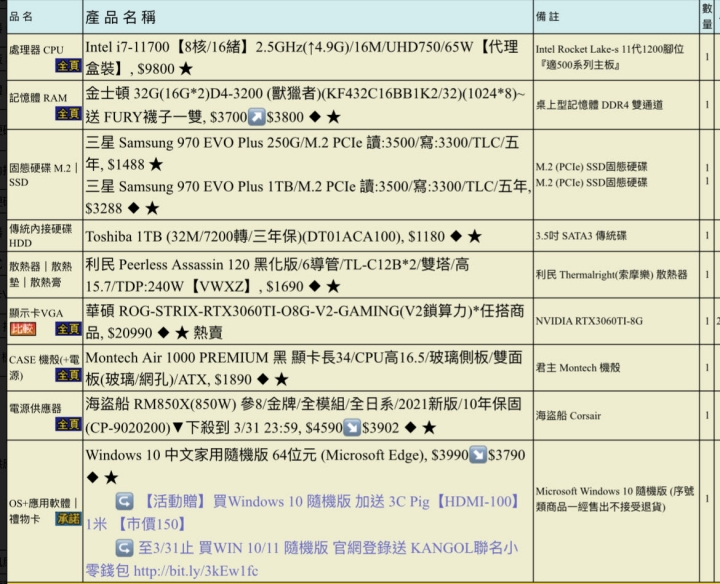The height and width of the screenshot is (584, 720).
Task: Click 全頁 badge in 記憶體 RAM row
Action: tap(68, 113)
